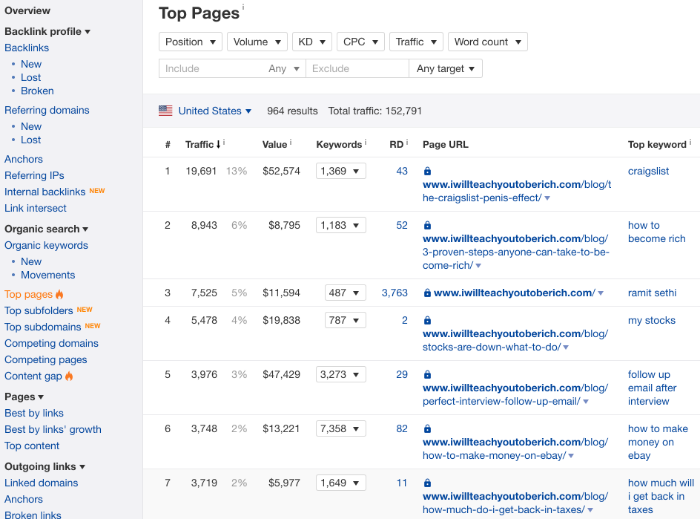Open Linked domains in the sidebar
The width and height of the screenshot is (700, 519).
pyautogui.click(x=41, y=483)
